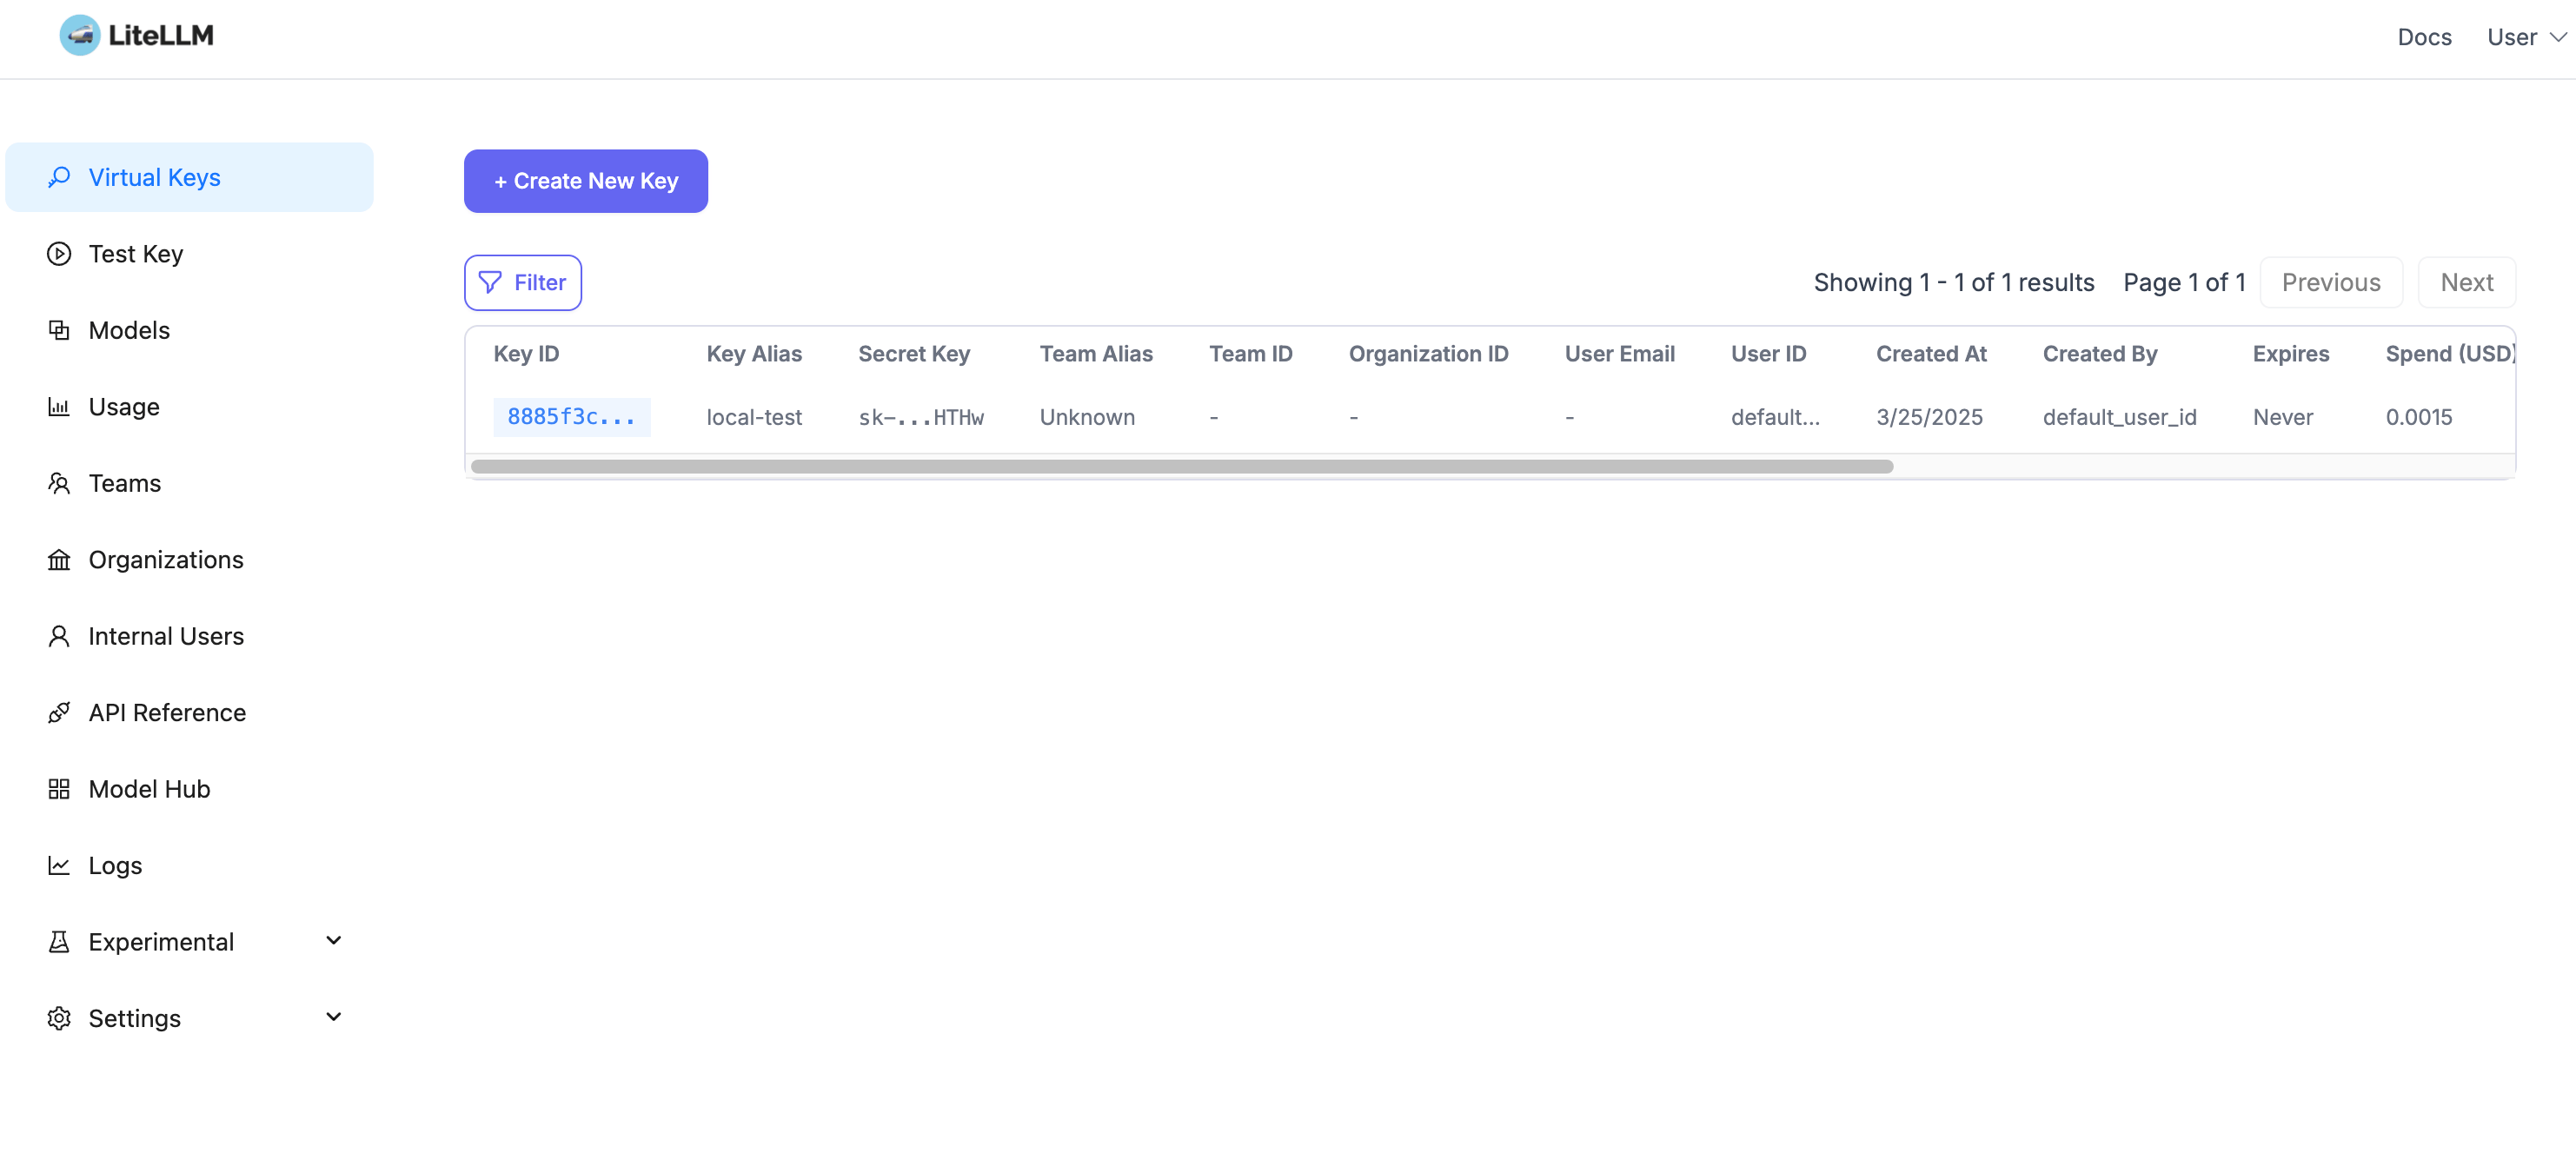The image size is (2576, 1173).
Task: Open the API Reference plug icon
Action: 59,712
